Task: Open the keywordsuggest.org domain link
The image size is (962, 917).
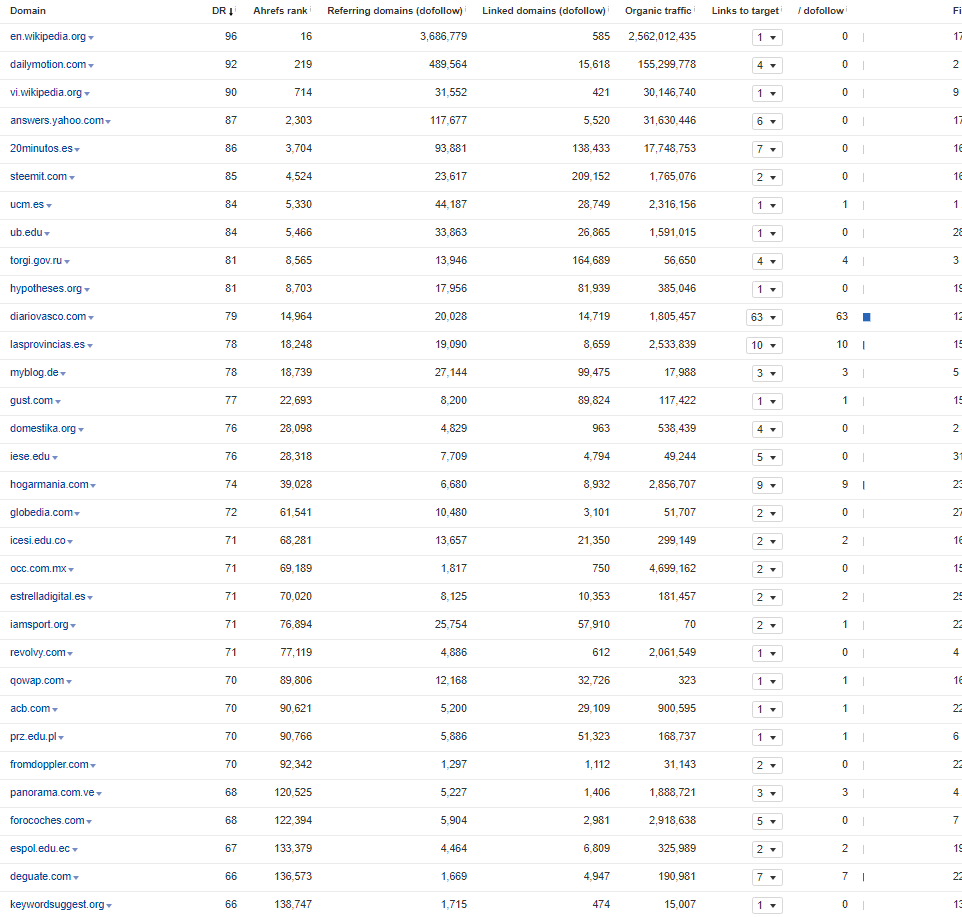Action: point(57,905)
